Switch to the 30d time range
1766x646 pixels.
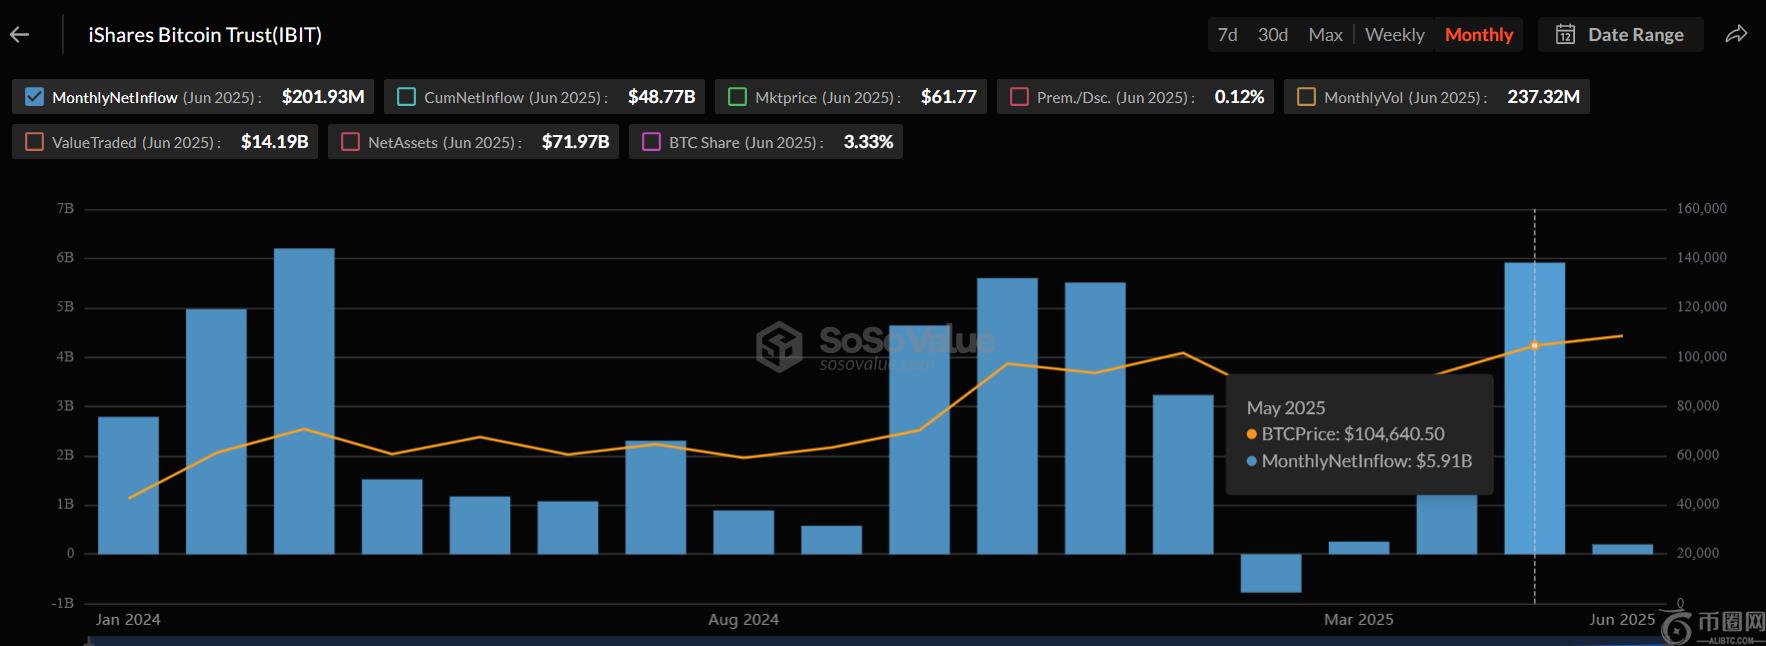[x=1272, y=35]
